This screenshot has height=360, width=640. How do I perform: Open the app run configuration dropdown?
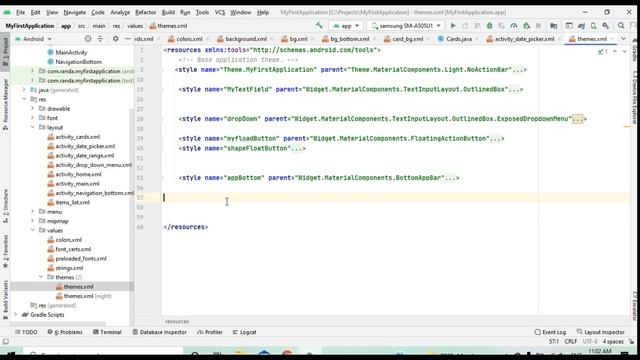[346, 26]
